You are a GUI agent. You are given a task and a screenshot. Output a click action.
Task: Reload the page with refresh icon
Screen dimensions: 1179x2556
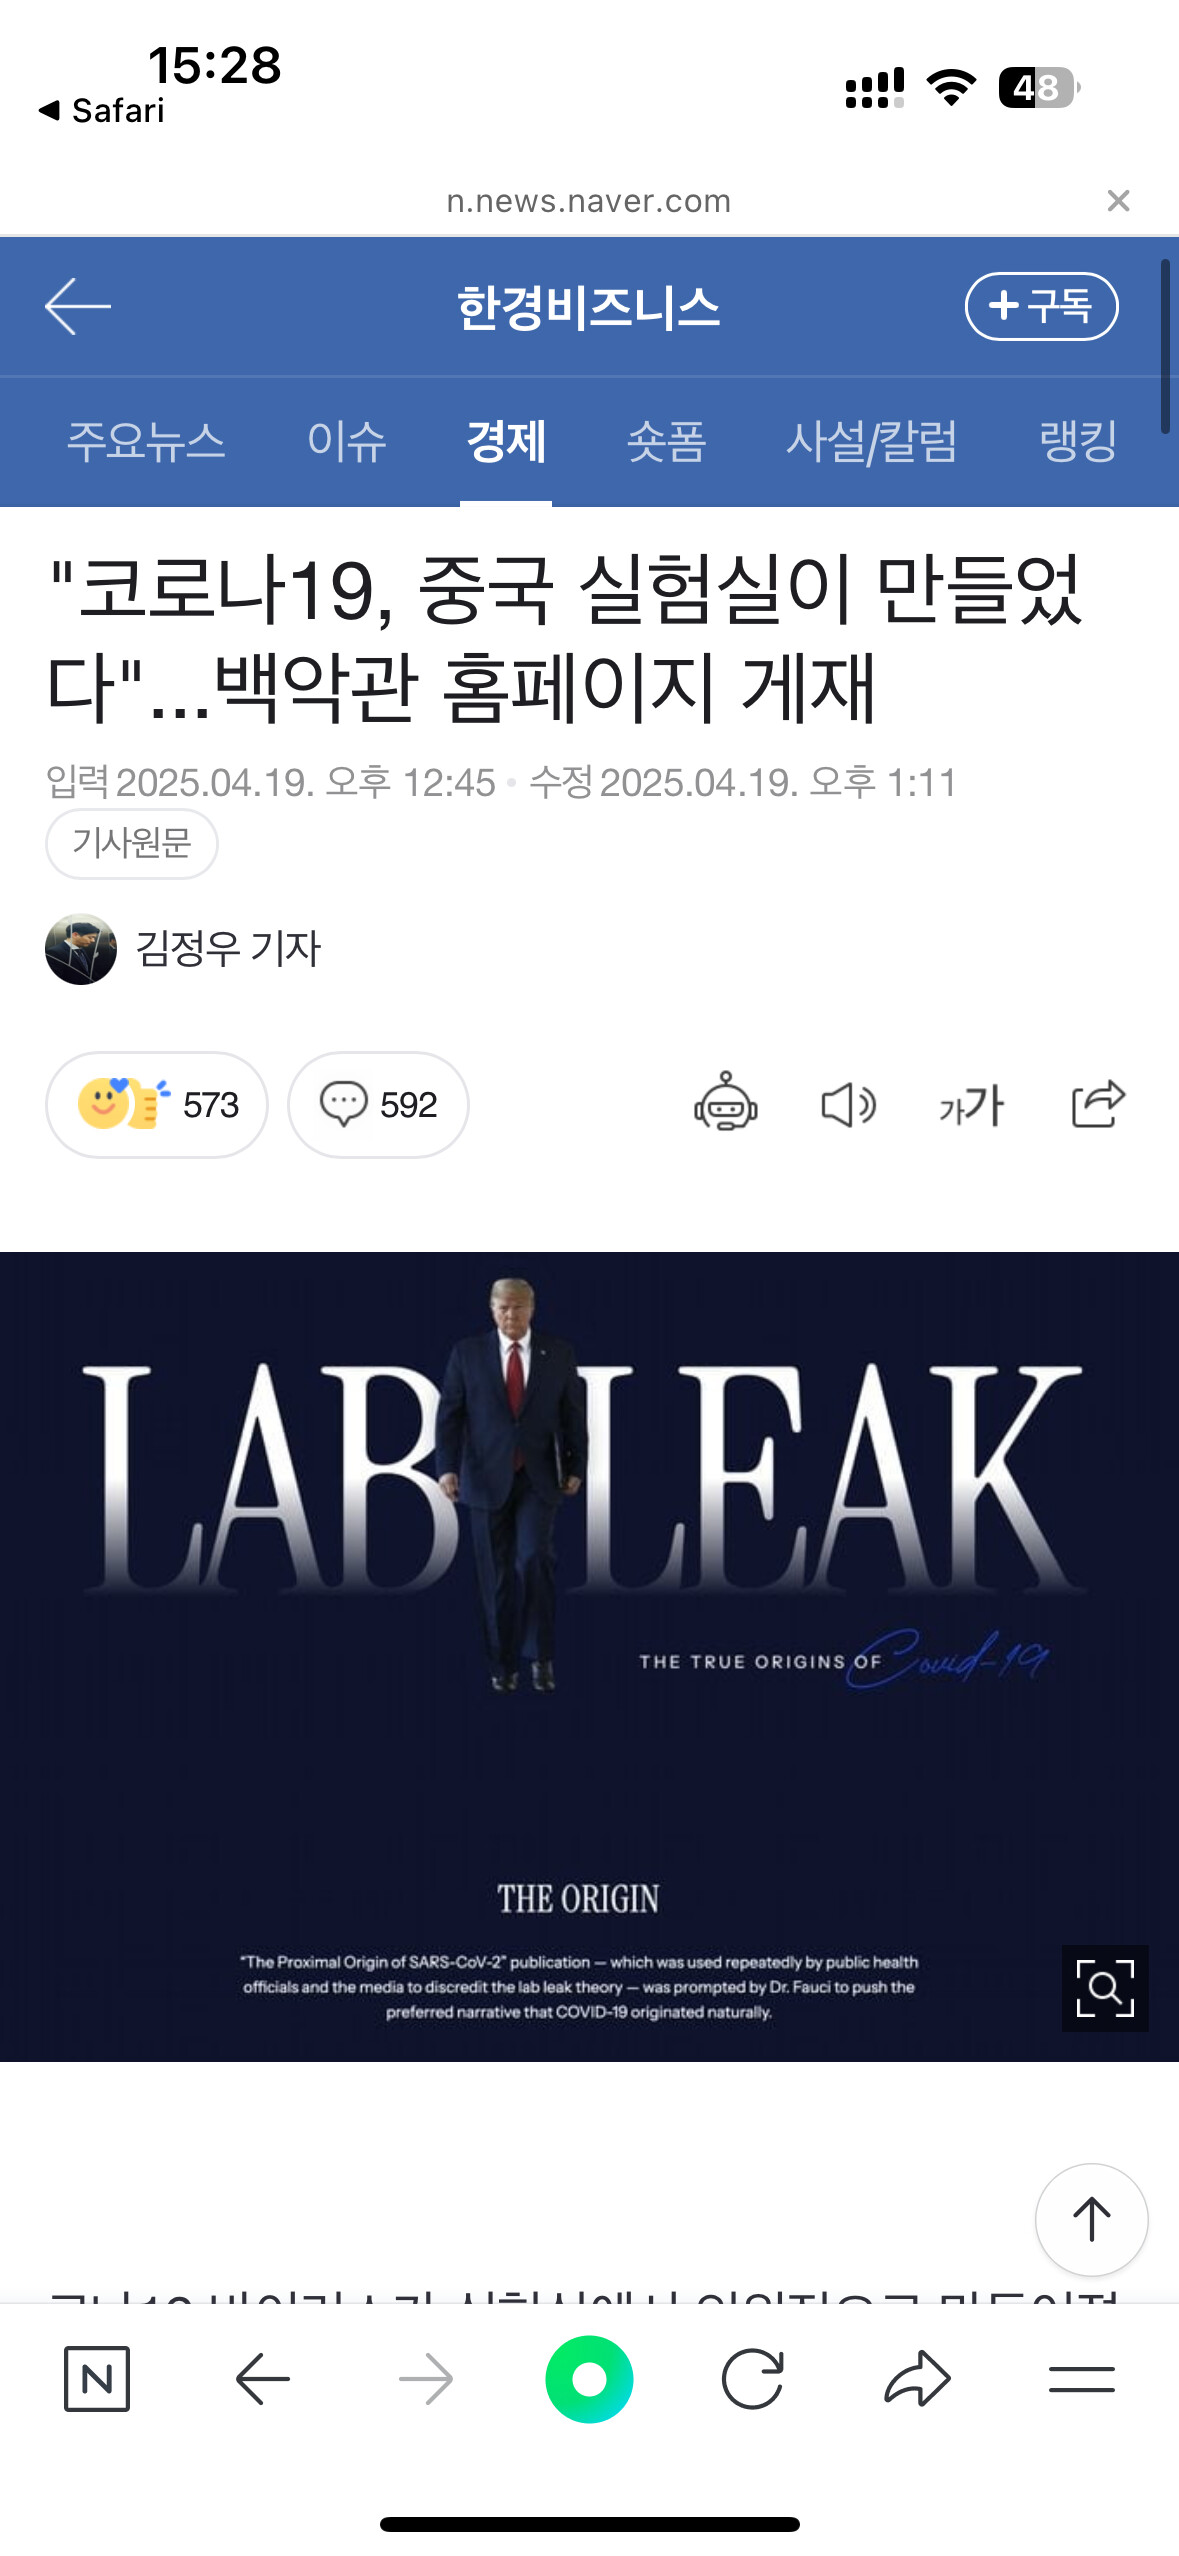(752, 2378)
